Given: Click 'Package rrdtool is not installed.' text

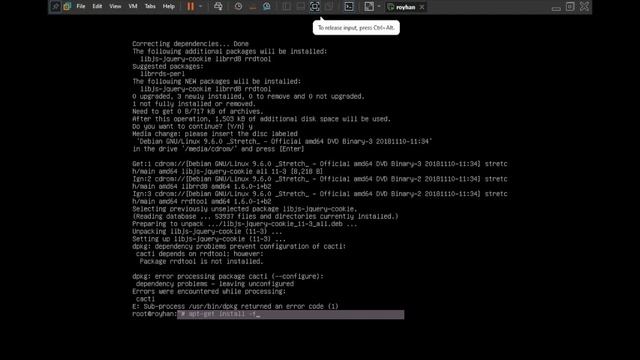Looking at the screenshot, I should click(201, 261).
